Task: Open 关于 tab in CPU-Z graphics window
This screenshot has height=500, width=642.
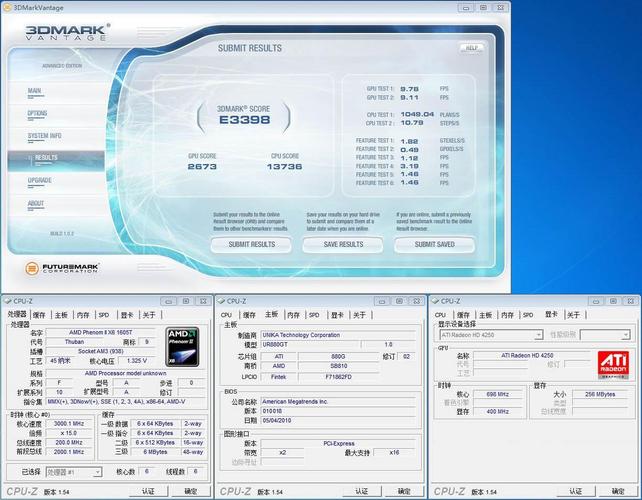Action: pyautogui.click(x=574, y=314)
